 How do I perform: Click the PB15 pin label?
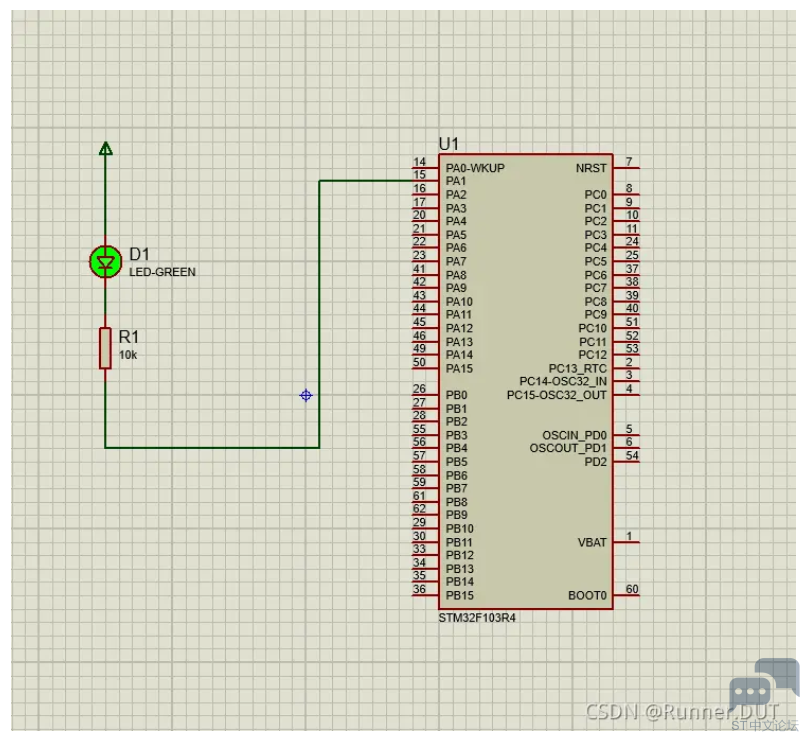pyautogui.click(x=460, y=596)
